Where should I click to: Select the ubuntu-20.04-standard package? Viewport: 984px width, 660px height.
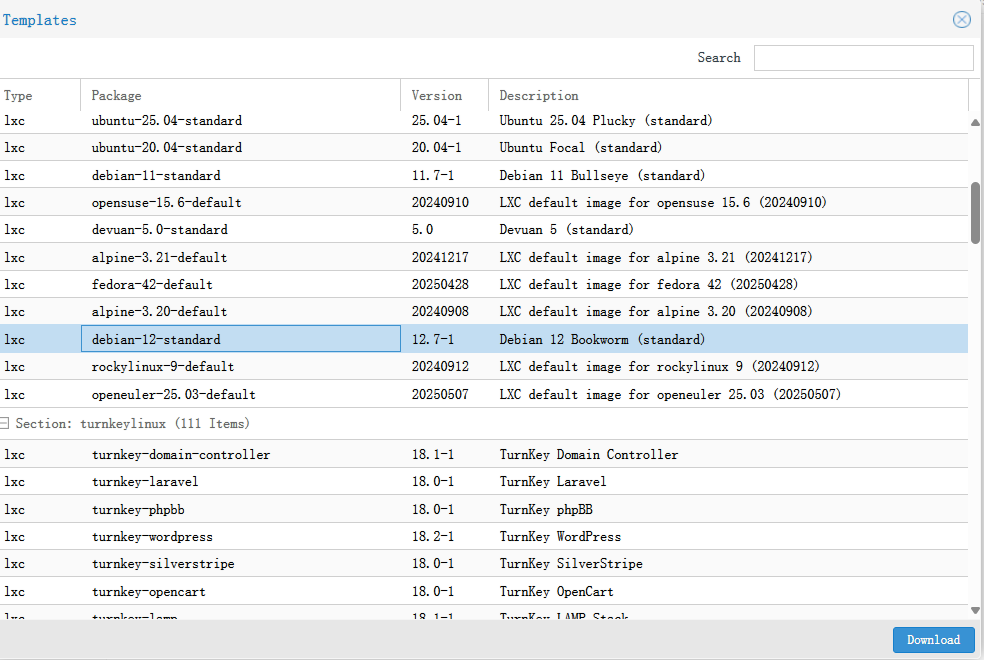tap(166, 148)
